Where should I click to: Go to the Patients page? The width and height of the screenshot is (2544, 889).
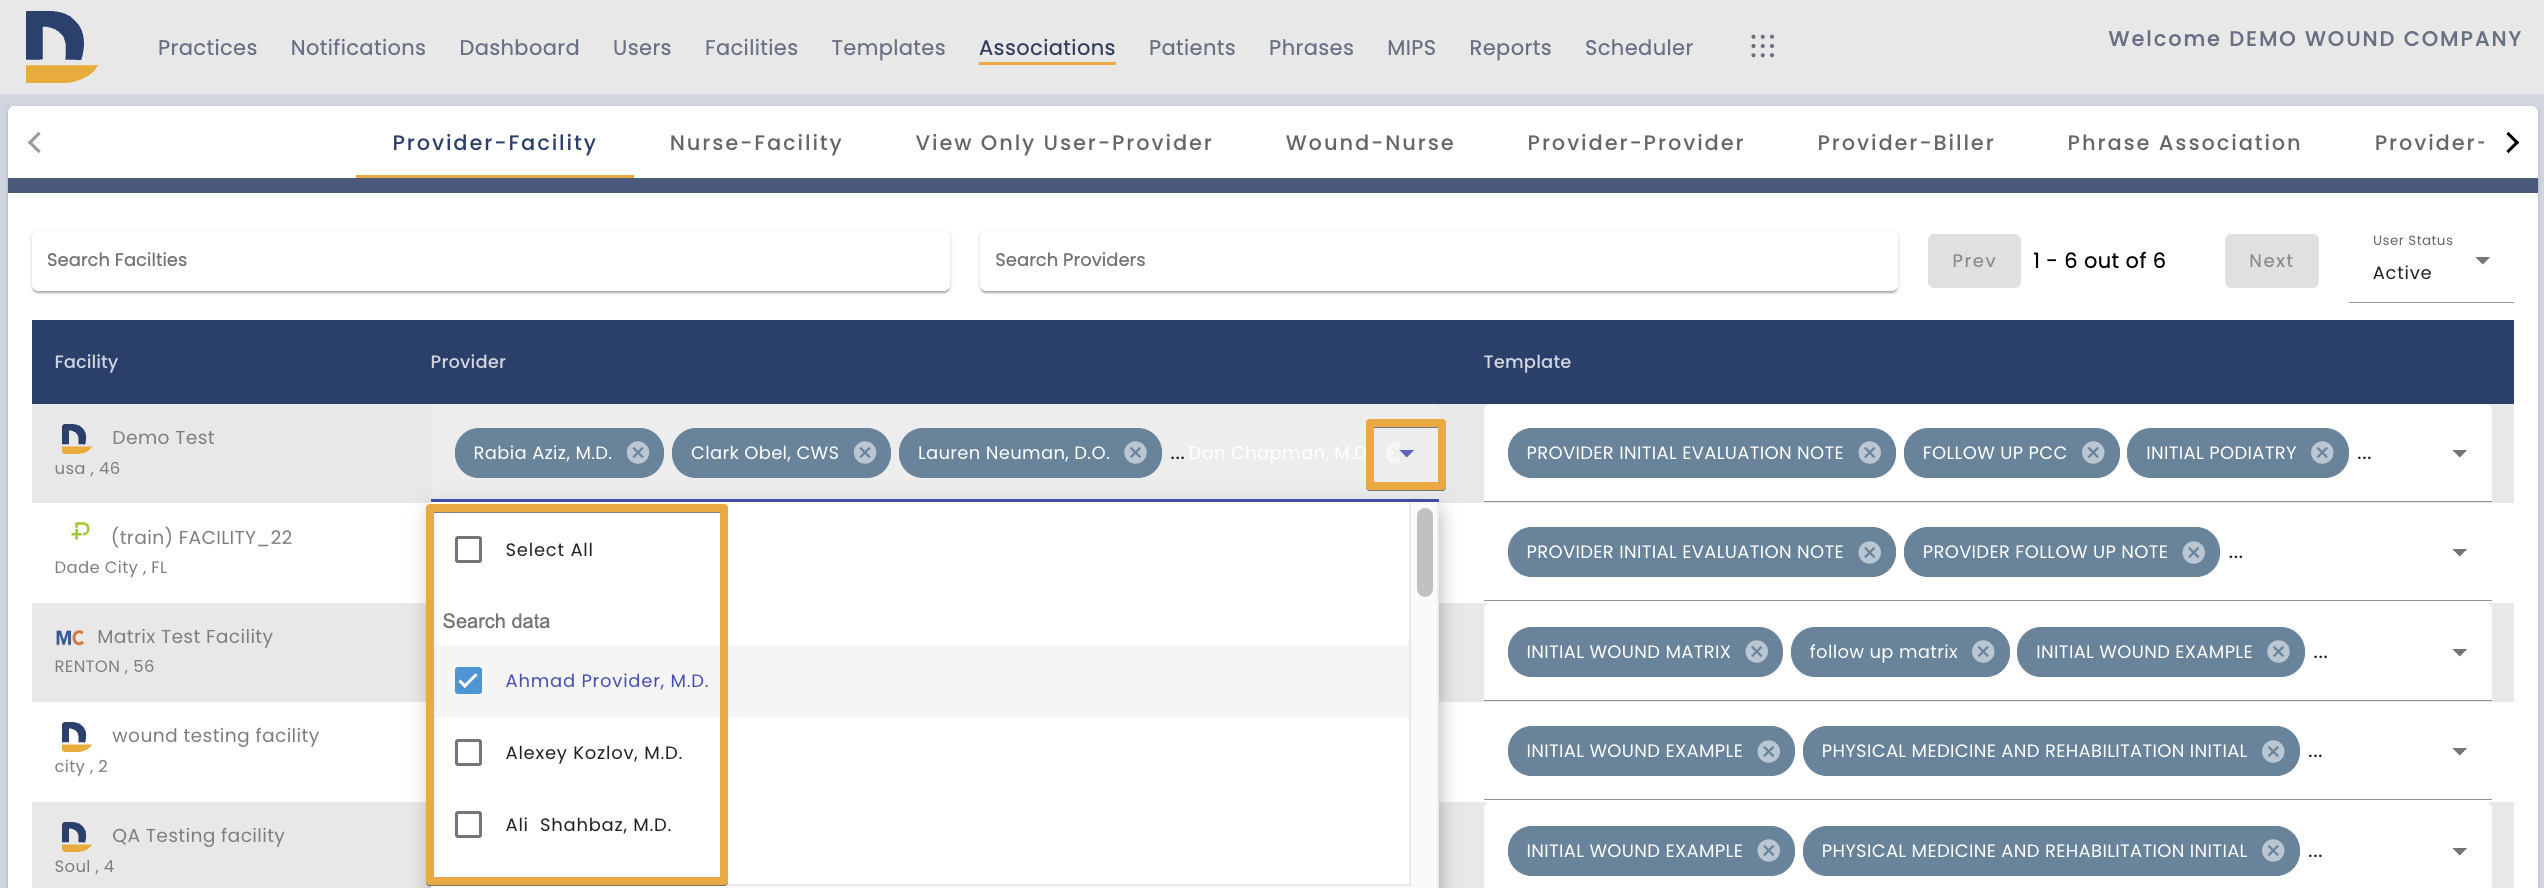click(x=1192, y=47)
